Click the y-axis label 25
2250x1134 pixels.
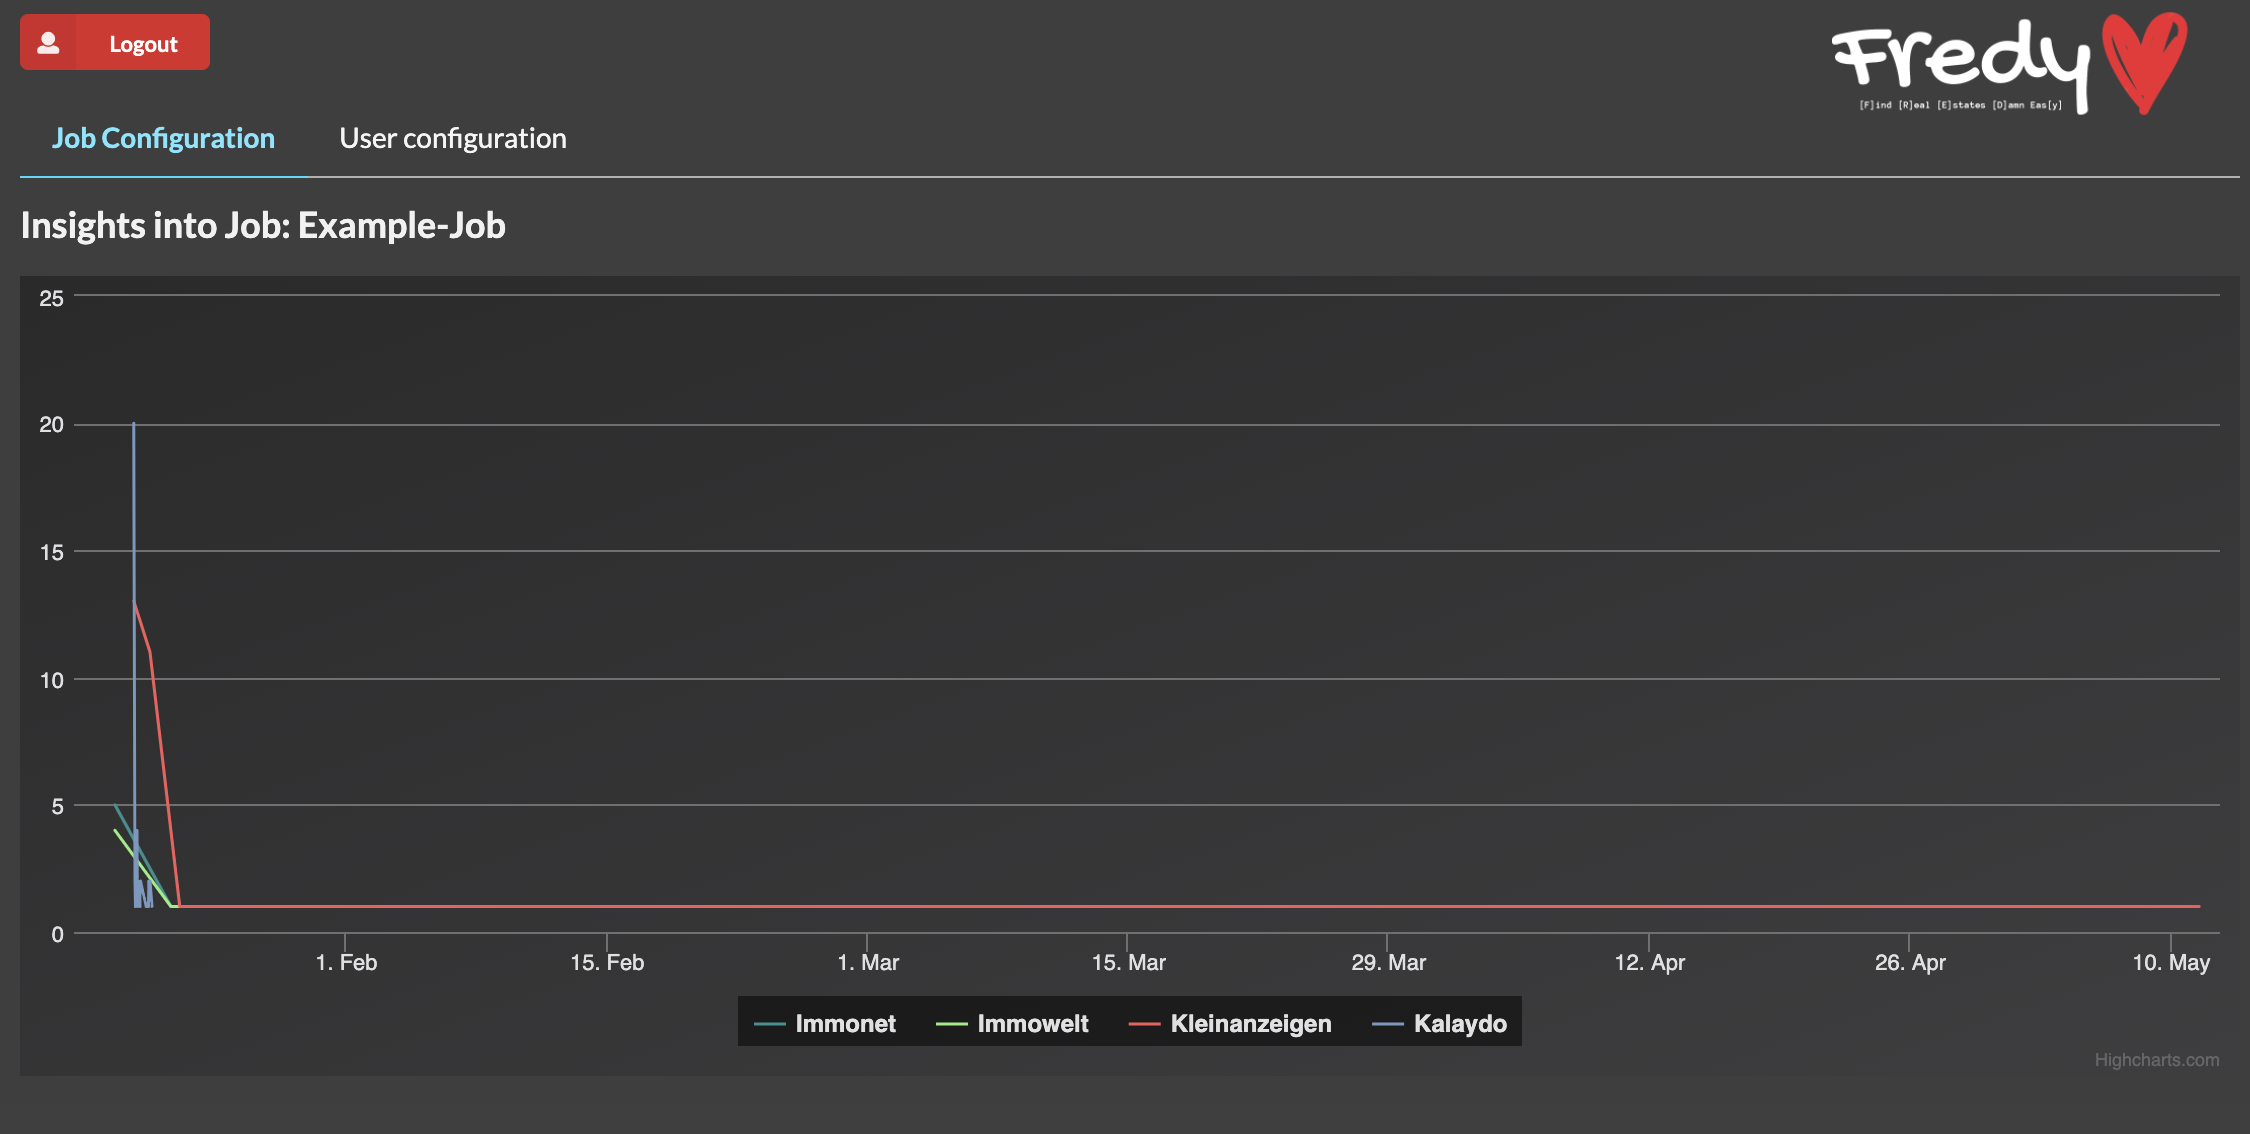(x=51, y=298)
